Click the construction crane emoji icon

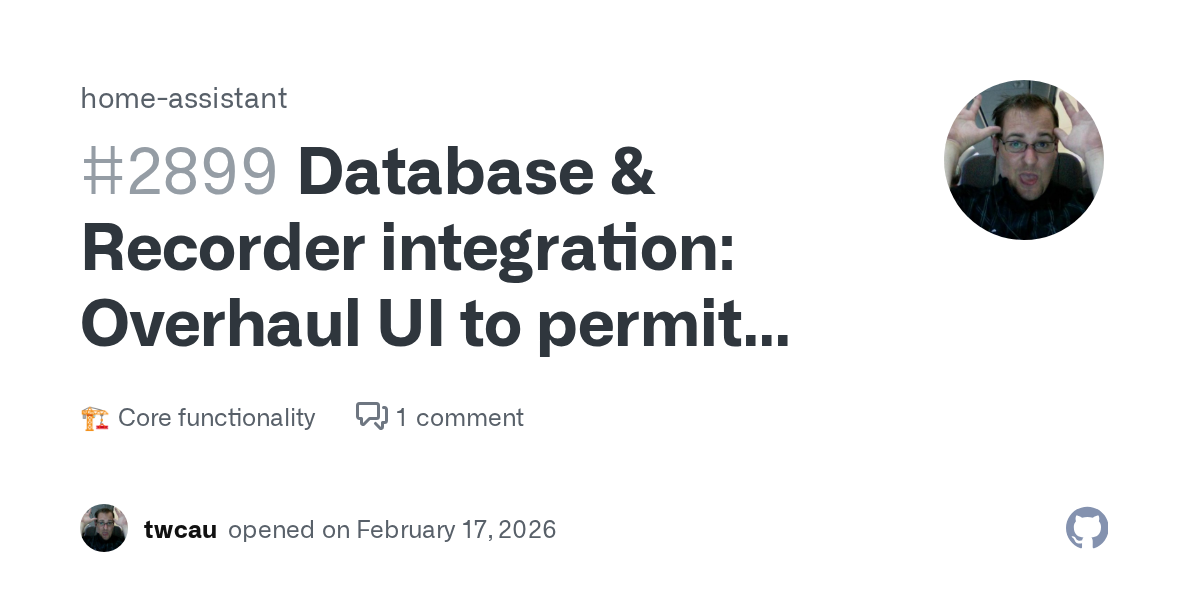point(95,418)
